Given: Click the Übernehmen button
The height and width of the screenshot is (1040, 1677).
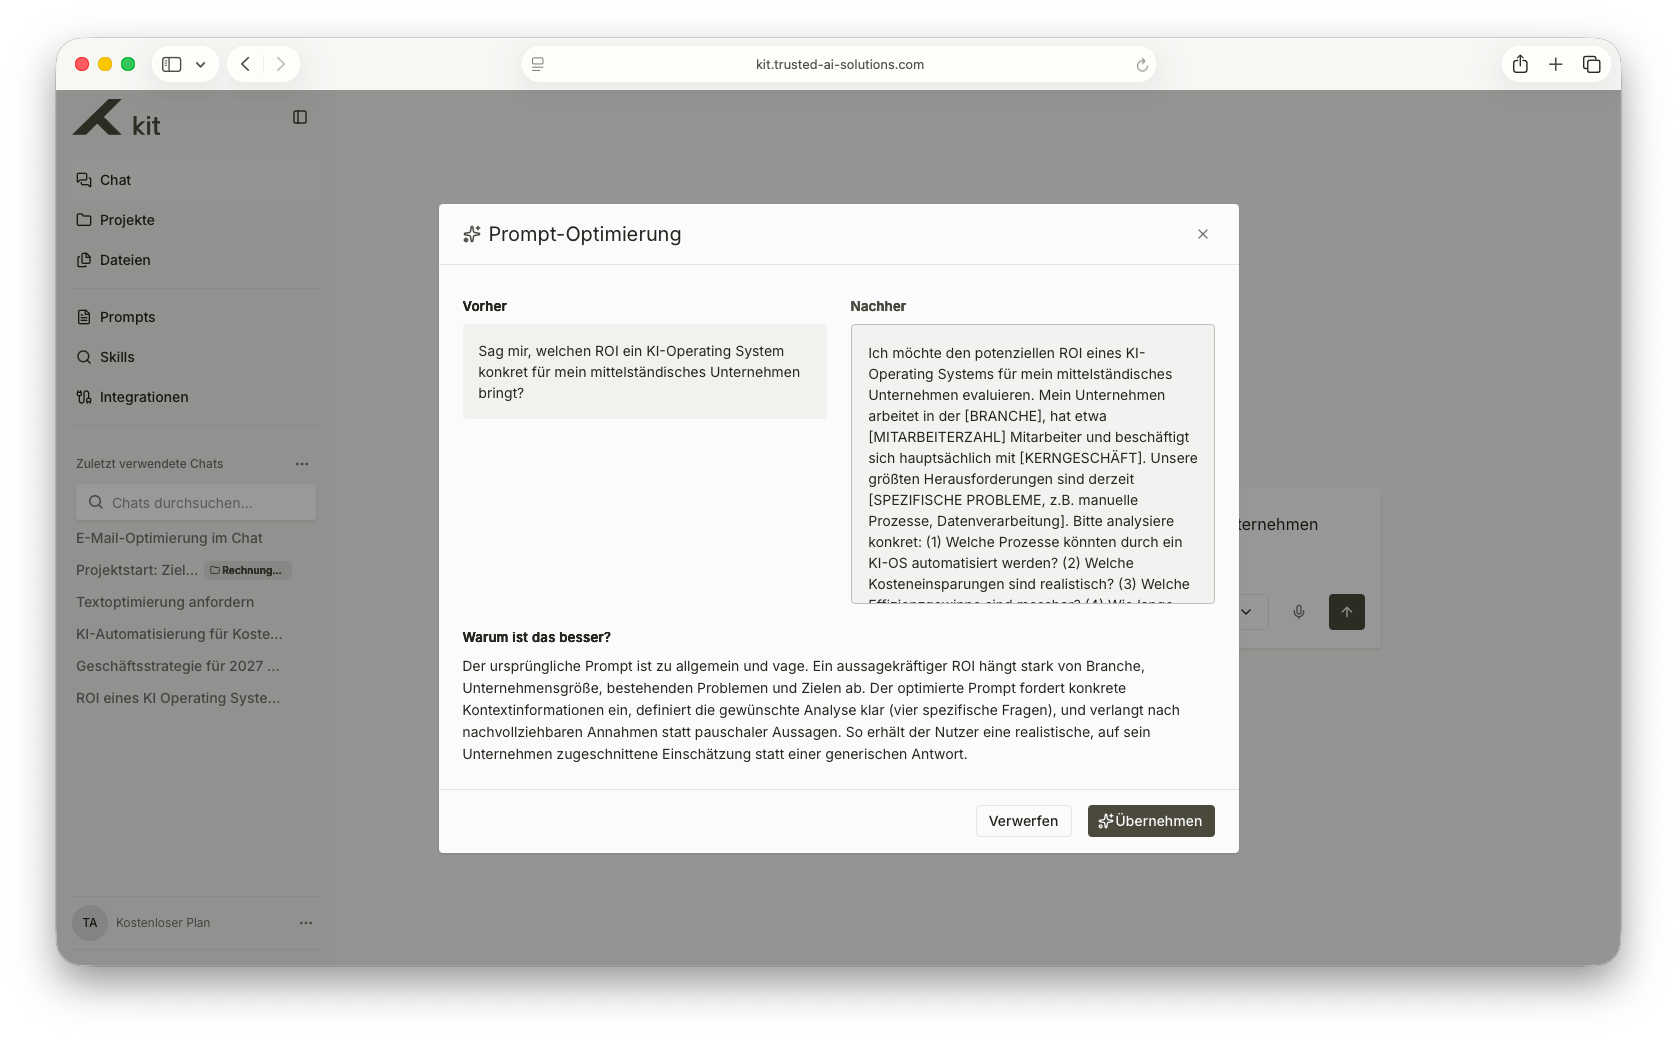Looking at the screenshot, I should 1151,821.
